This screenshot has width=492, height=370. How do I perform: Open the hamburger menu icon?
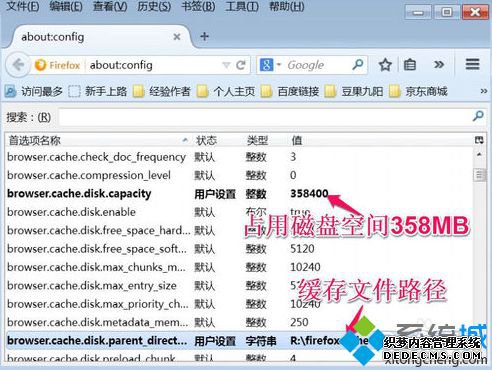(x=472, y=64)
